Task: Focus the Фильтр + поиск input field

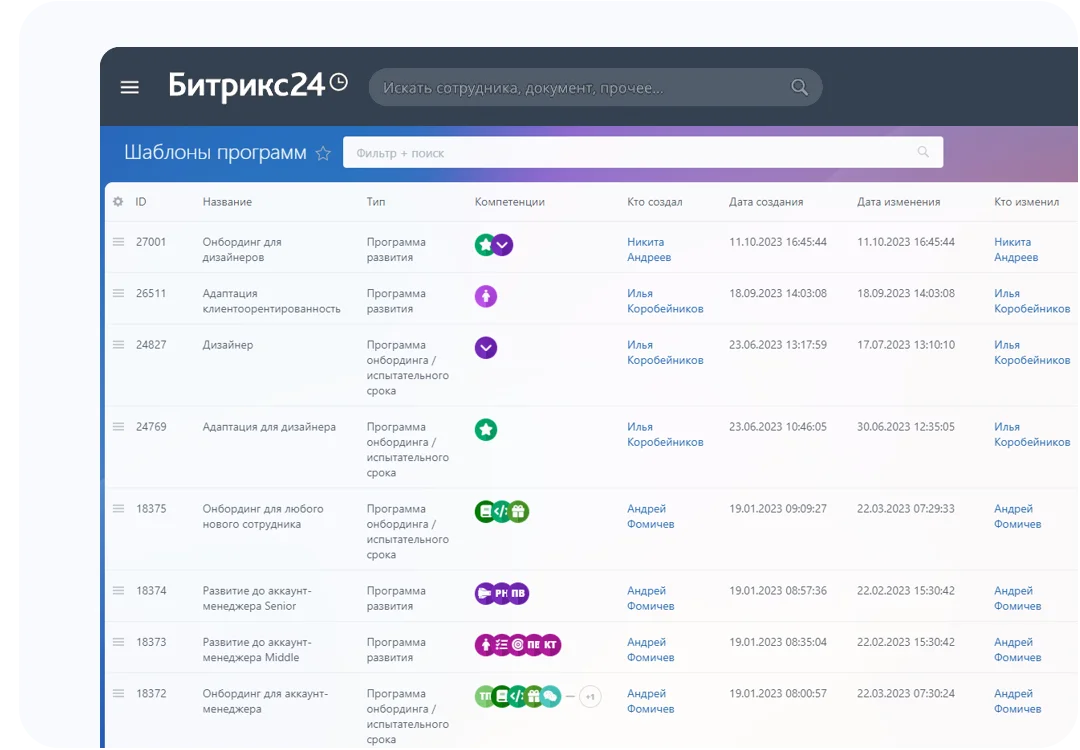Action: pos(630,153)
